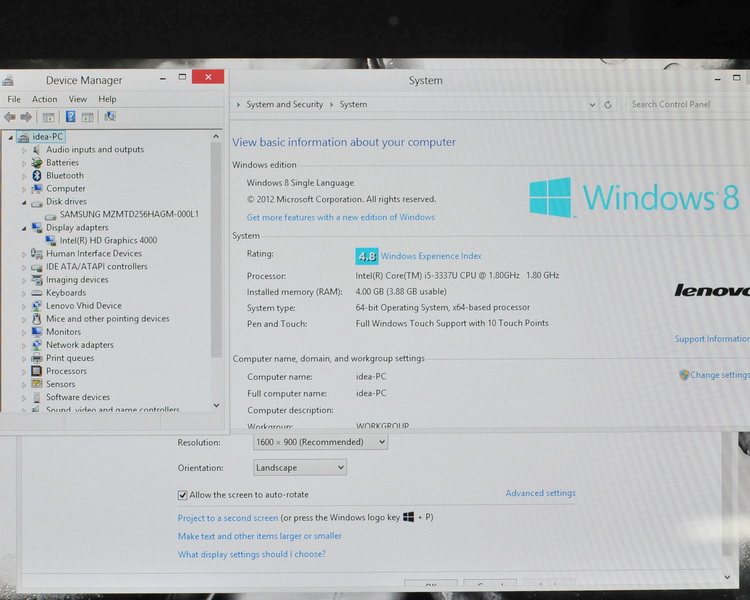Viewport: 750px width, 600px height.
Task: Open the File menu in Device Manager
Action: (x=14, y=99)
